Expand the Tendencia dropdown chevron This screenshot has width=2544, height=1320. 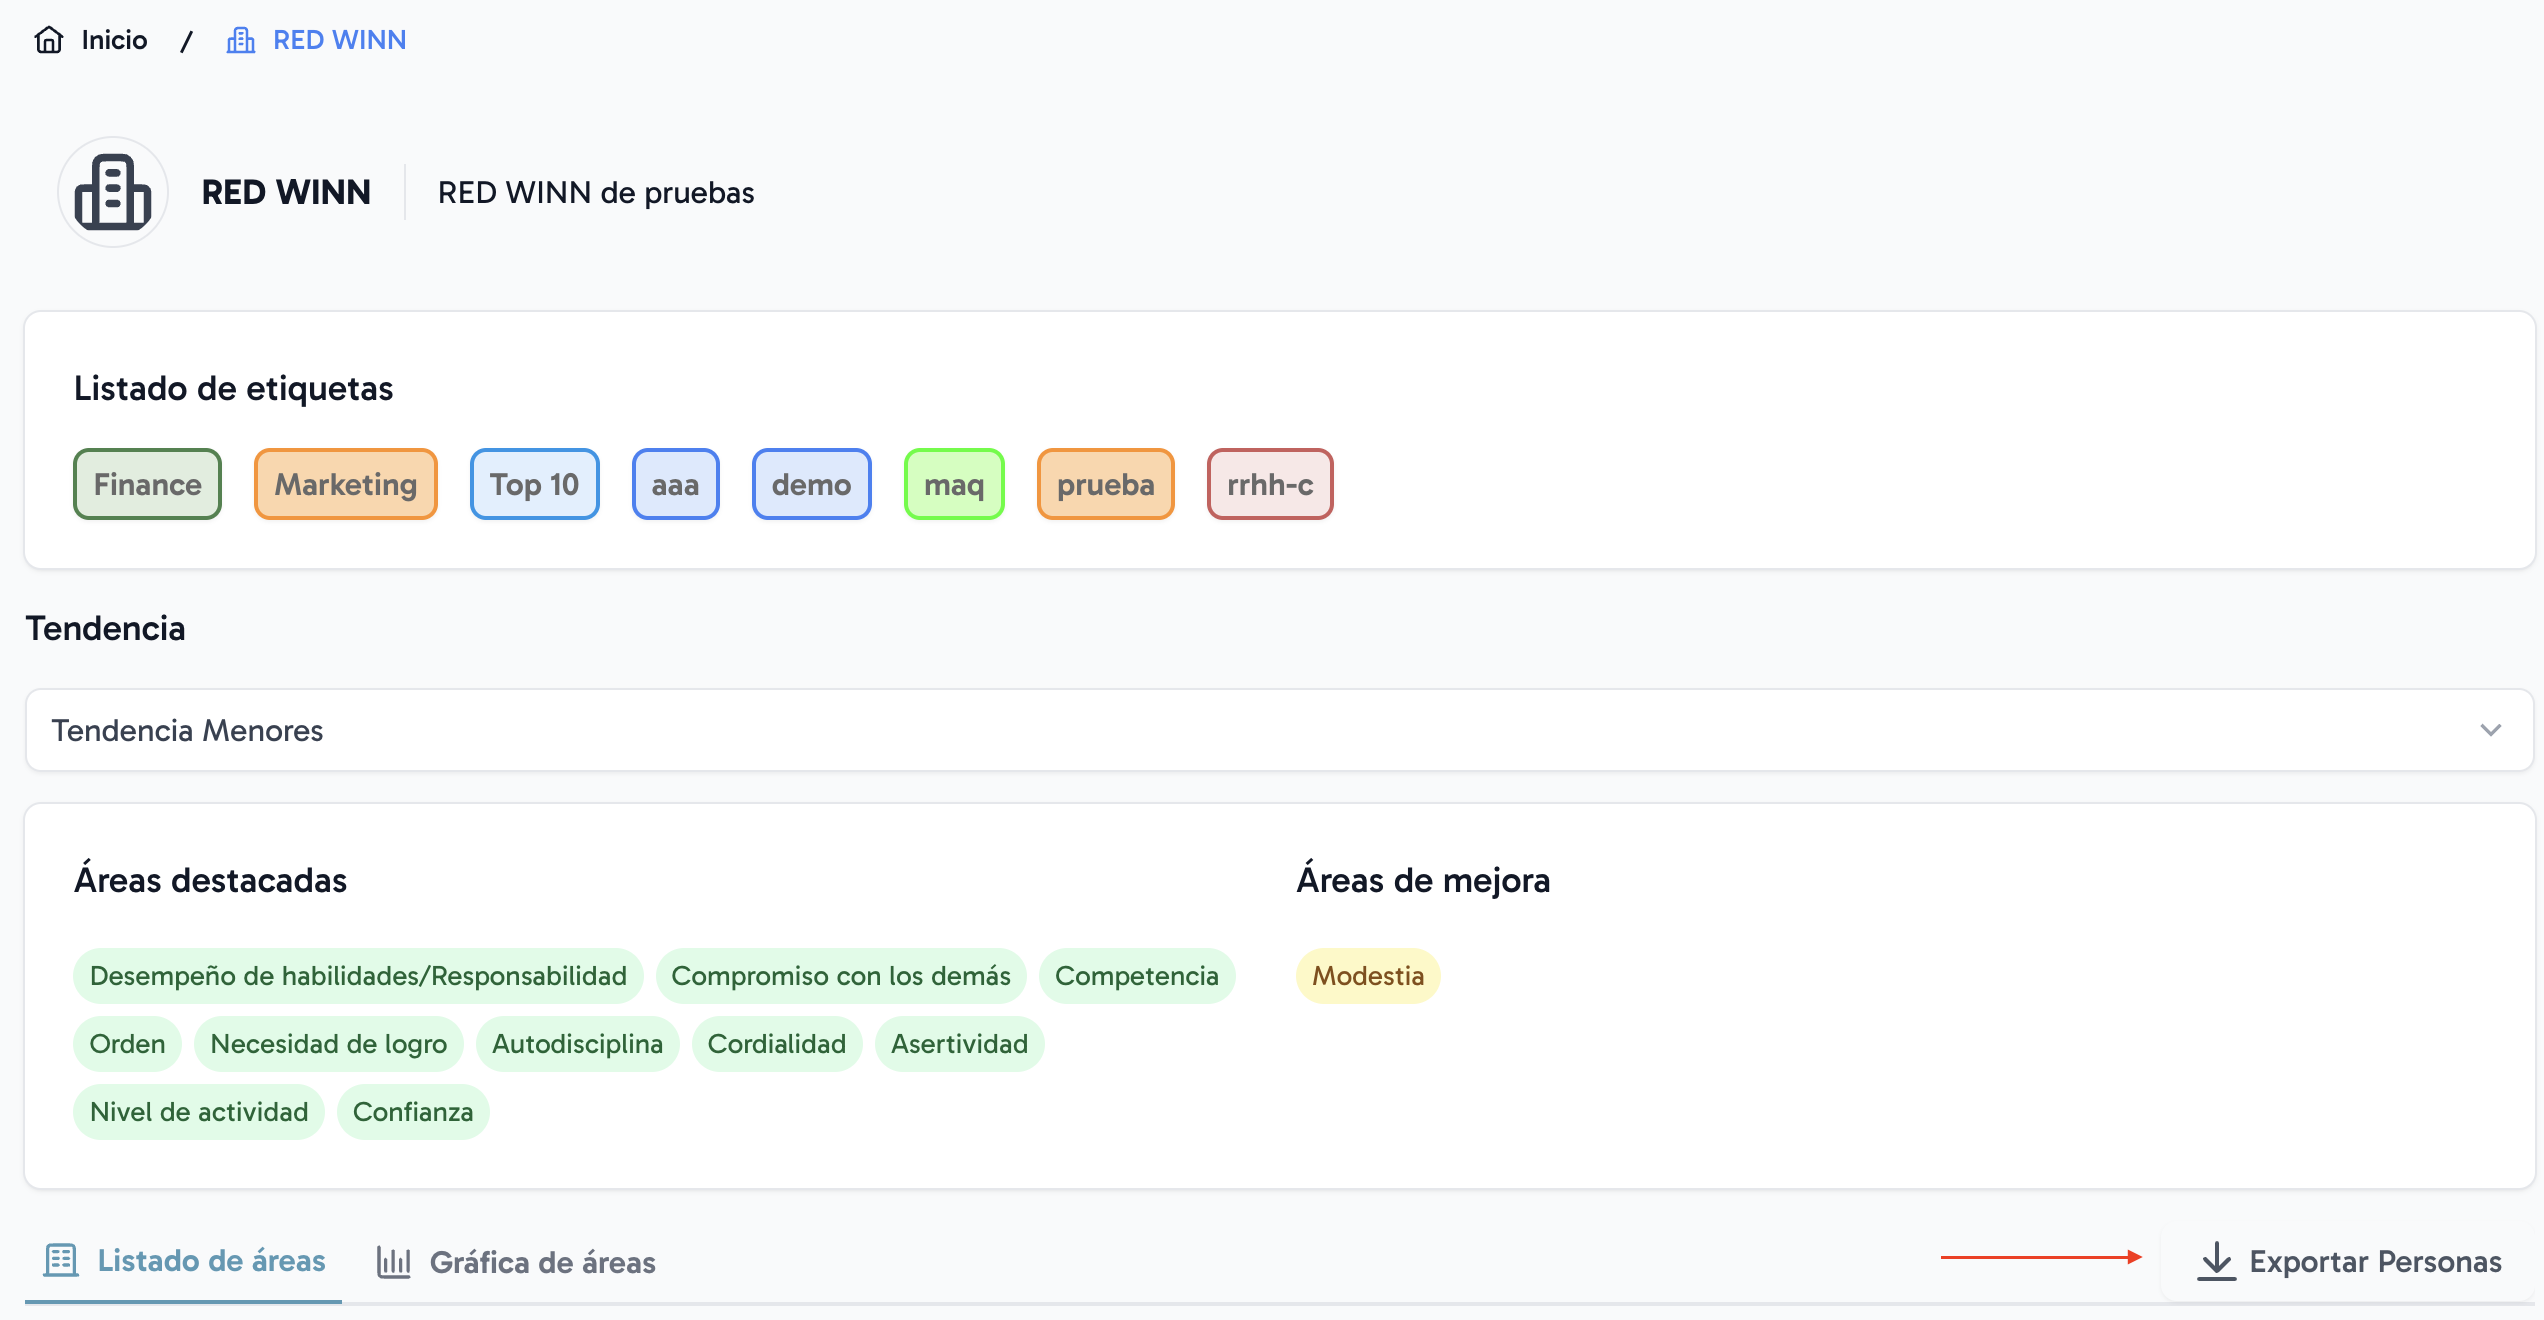[2490, 730]
